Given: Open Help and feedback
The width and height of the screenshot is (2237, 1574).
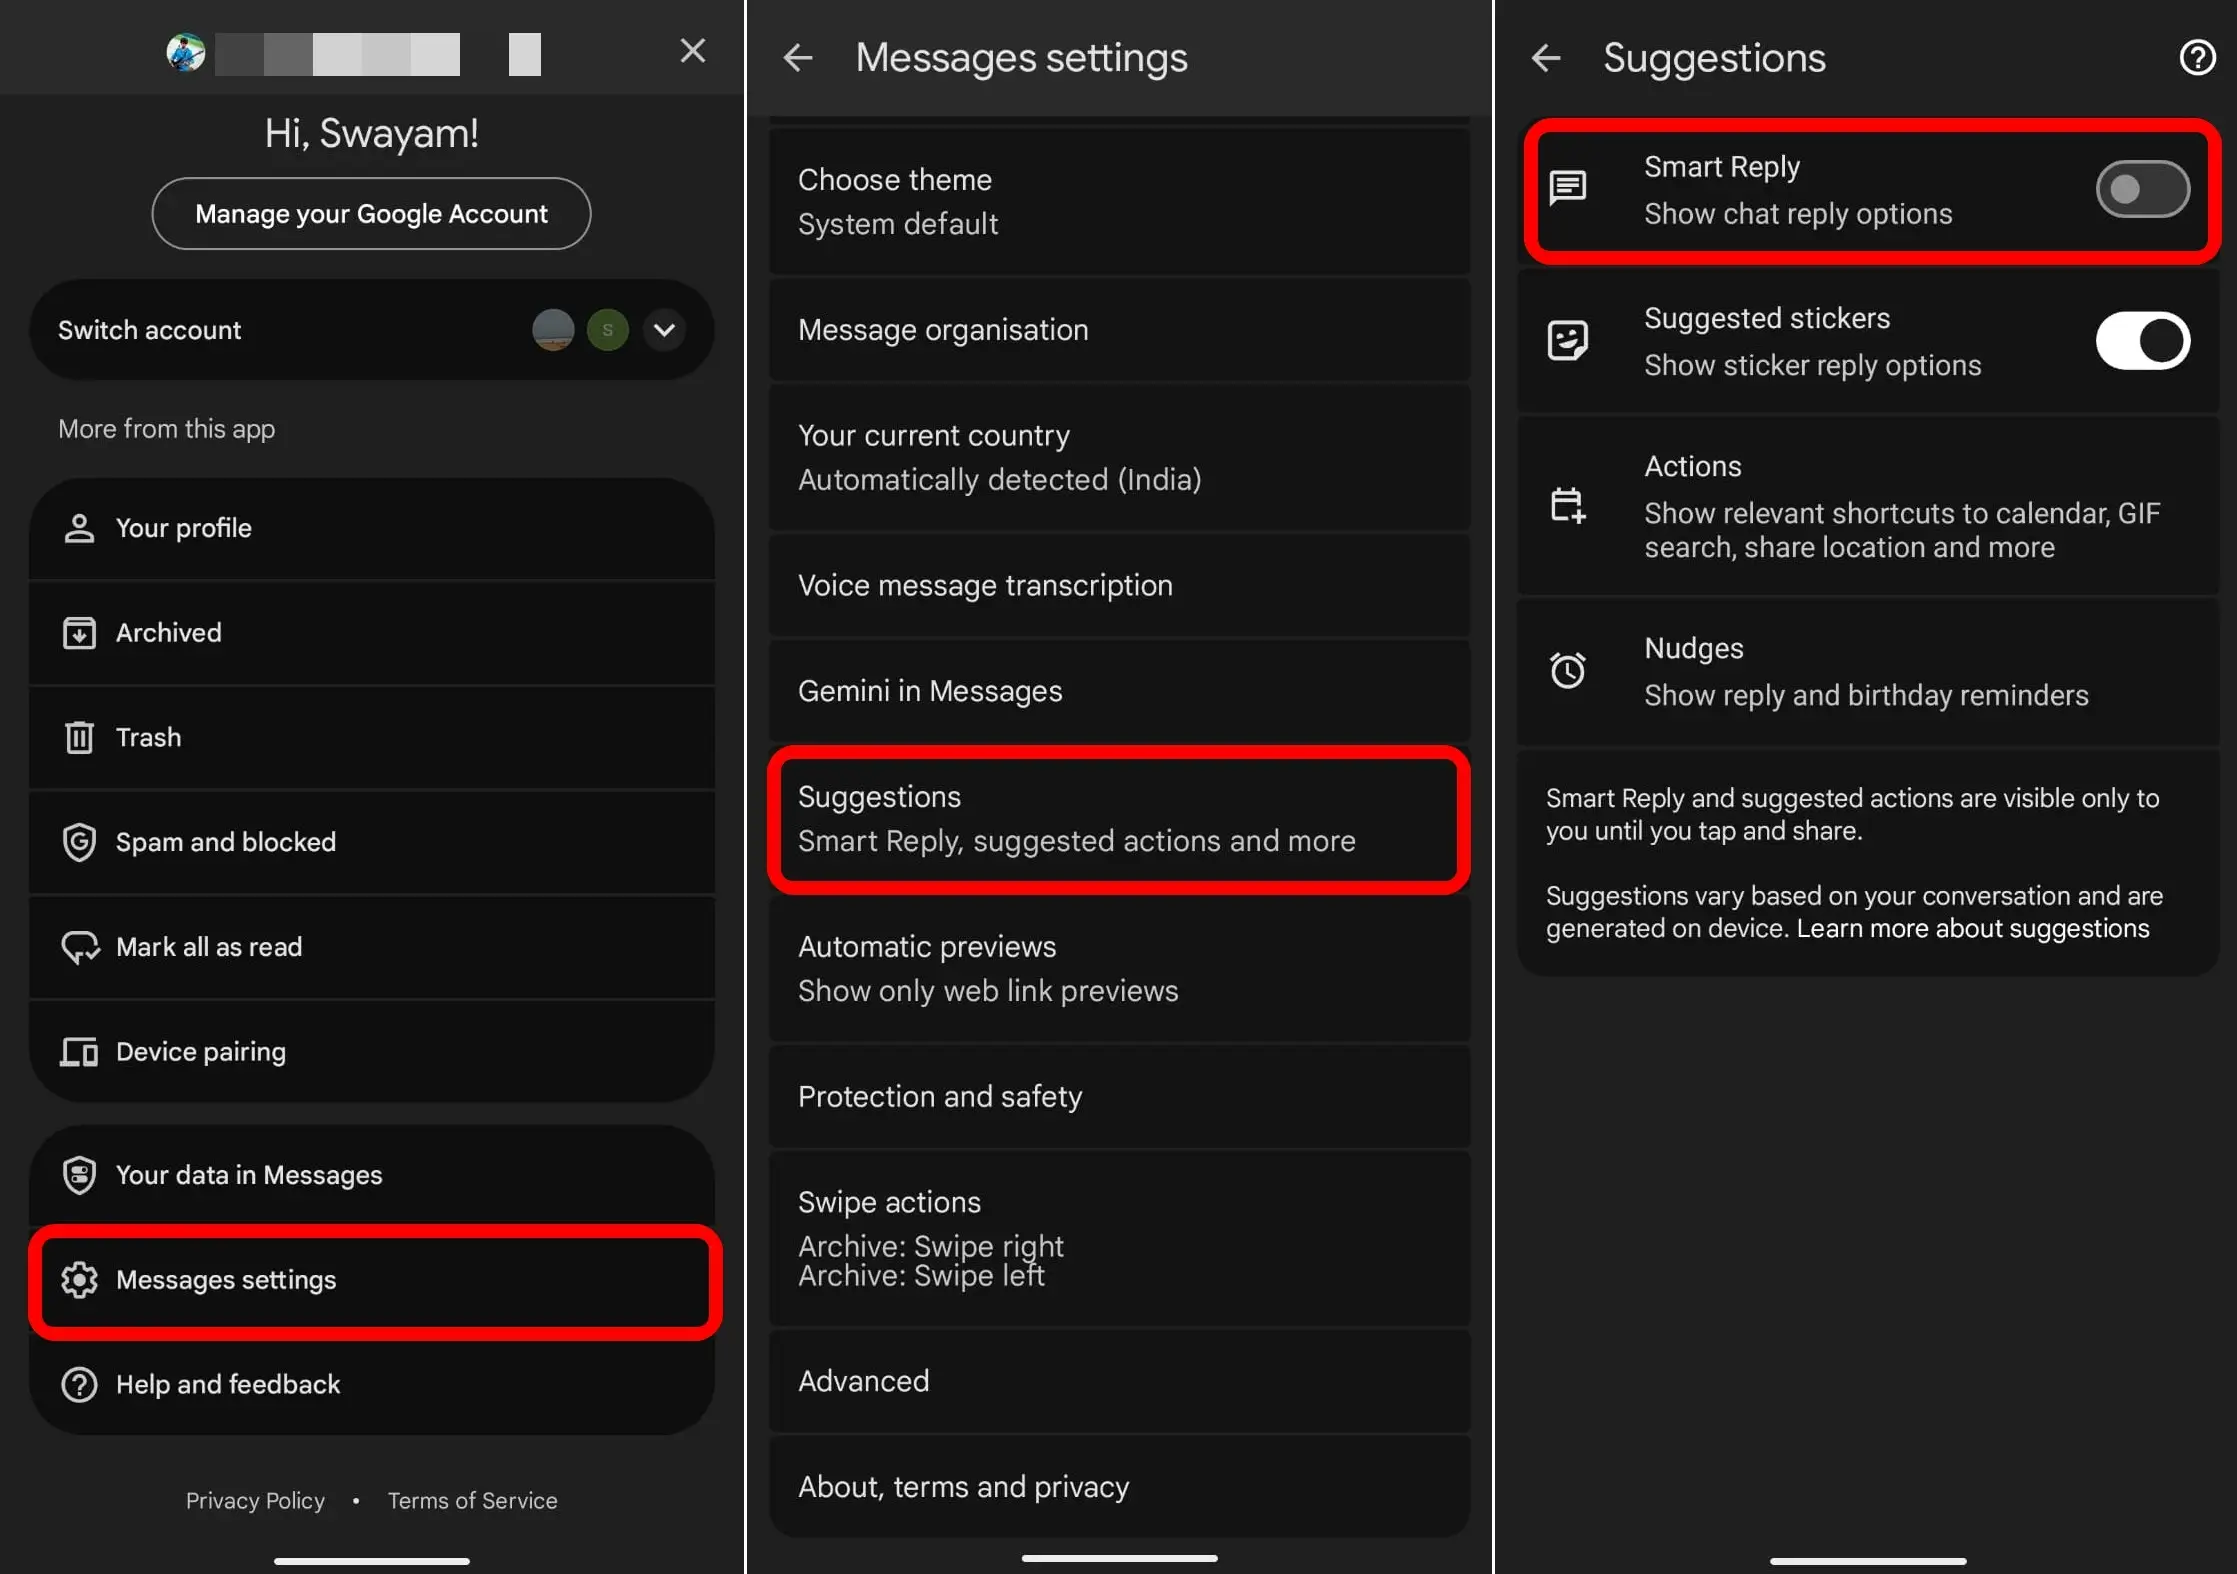Looking at the screenshot, I should click(x=227, y=1384).
